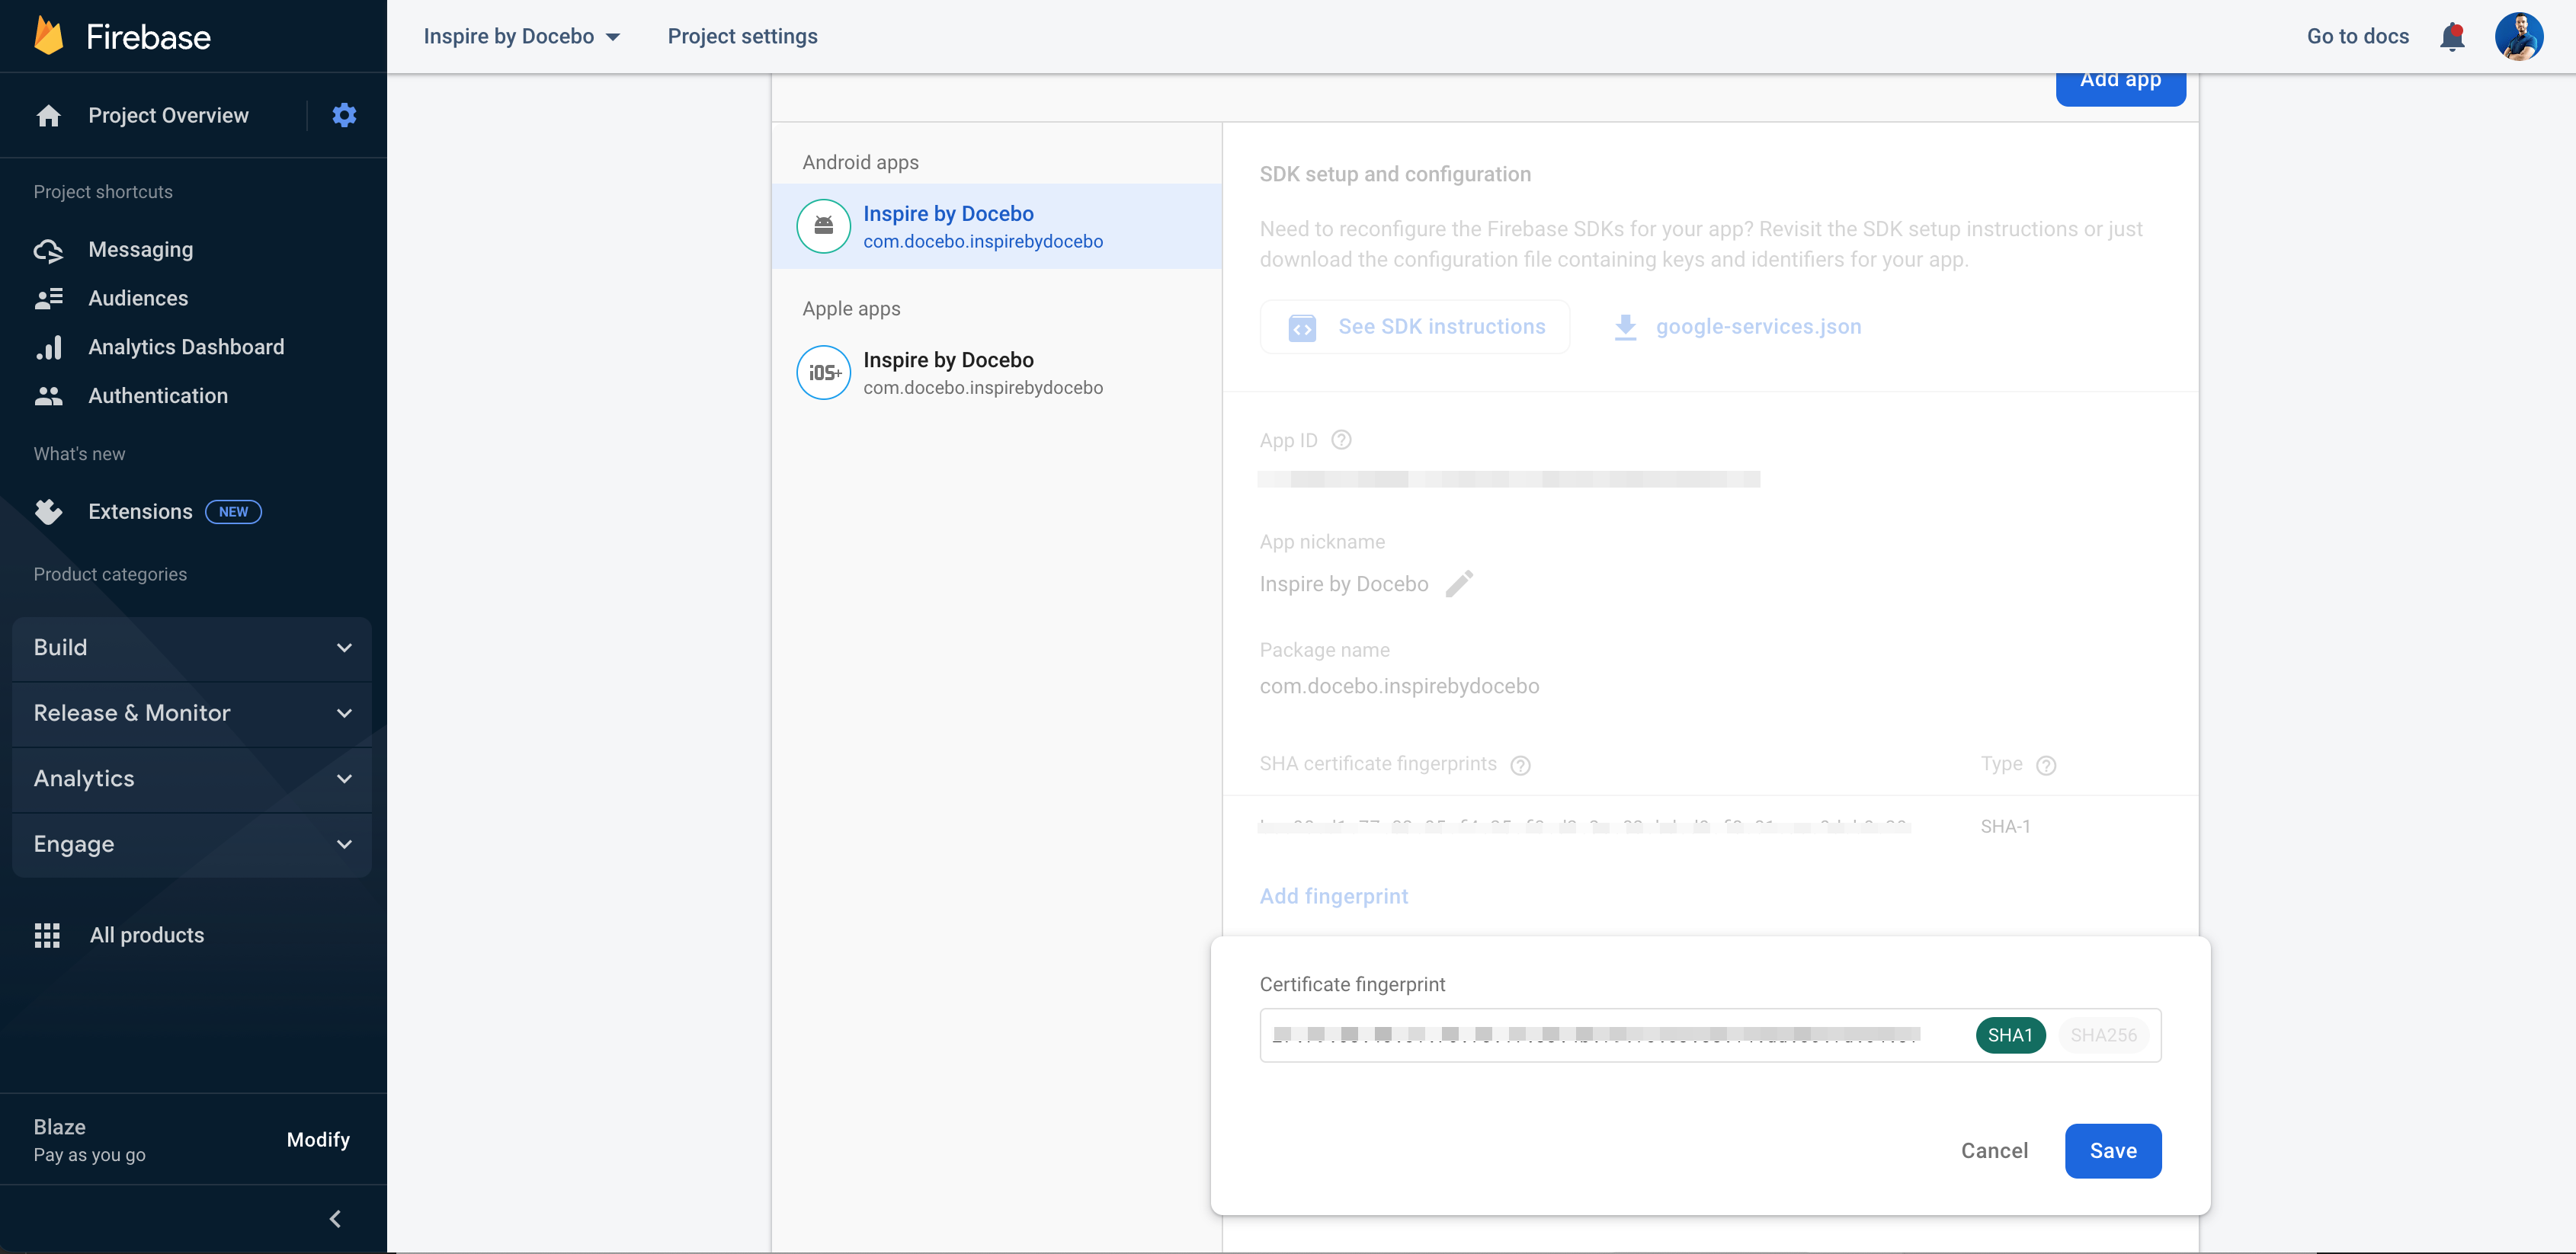
Task: Click the google-services.json download icon
Action: click(1625, 327)
